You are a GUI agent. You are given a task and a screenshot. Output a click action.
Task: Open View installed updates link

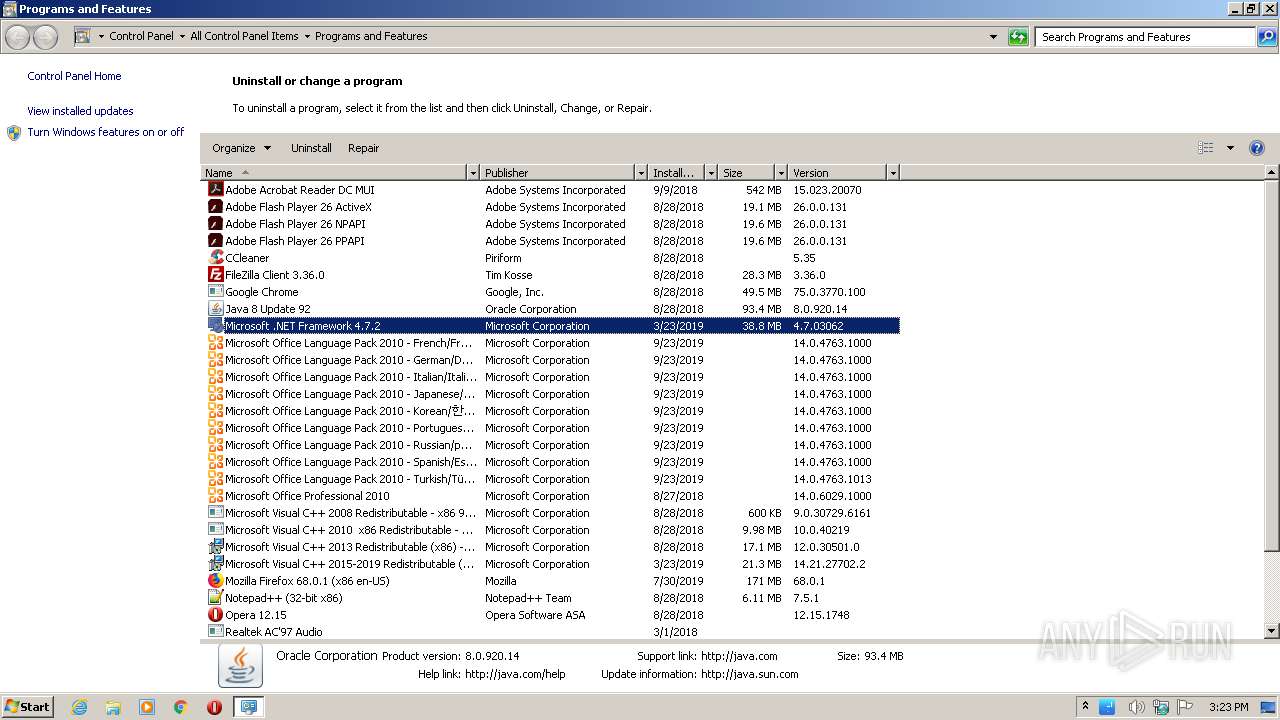tap(80, 111)
